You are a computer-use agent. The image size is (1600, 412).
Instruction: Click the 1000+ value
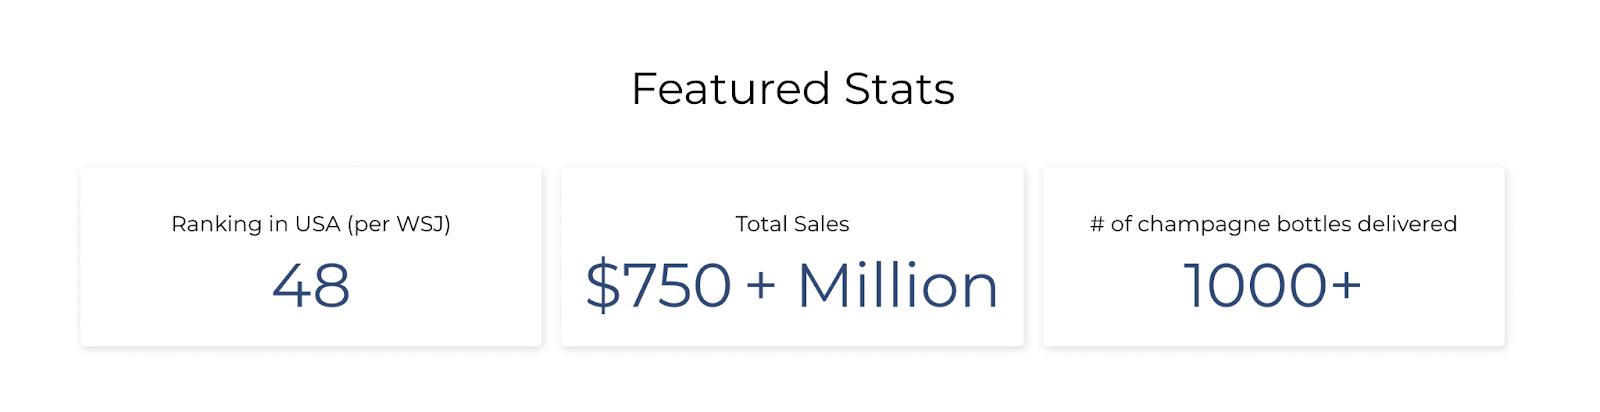1272,286
